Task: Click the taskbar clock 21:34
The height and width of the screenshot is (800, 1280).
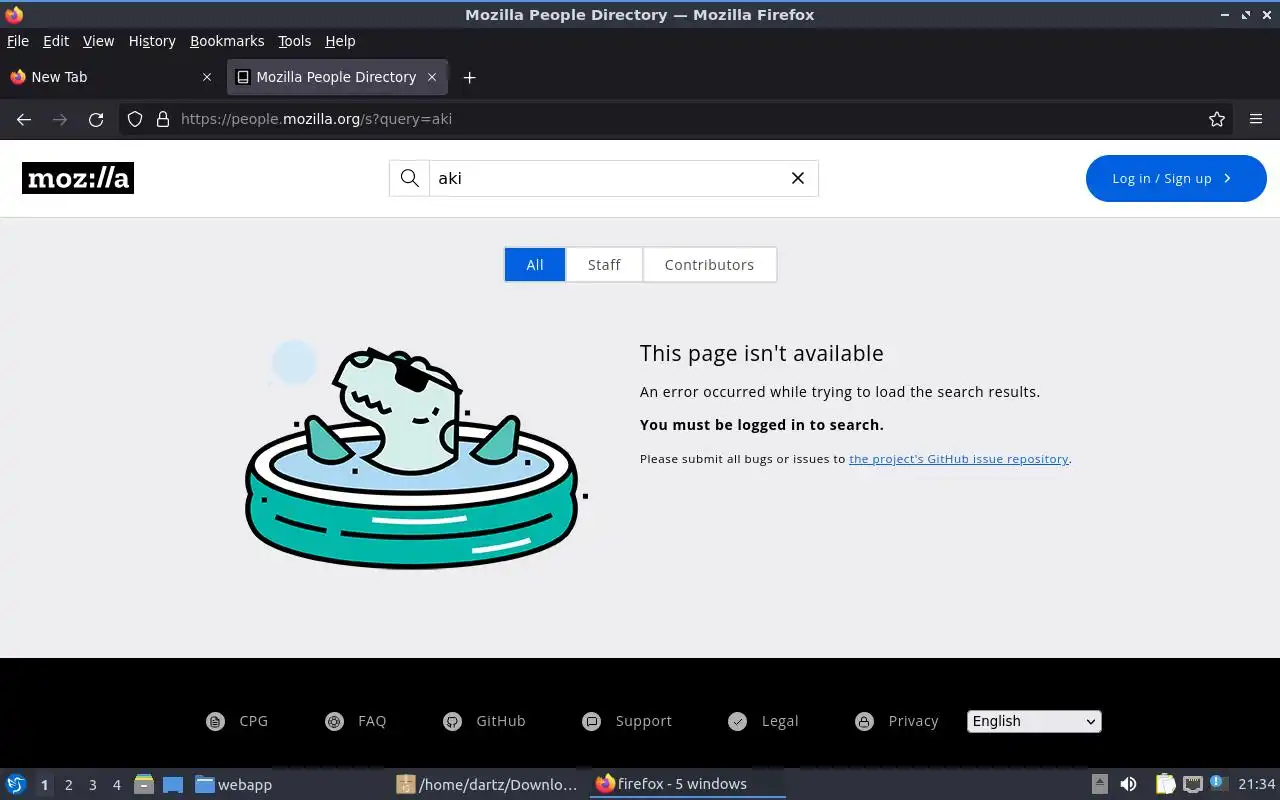Action: [1256, 784]
